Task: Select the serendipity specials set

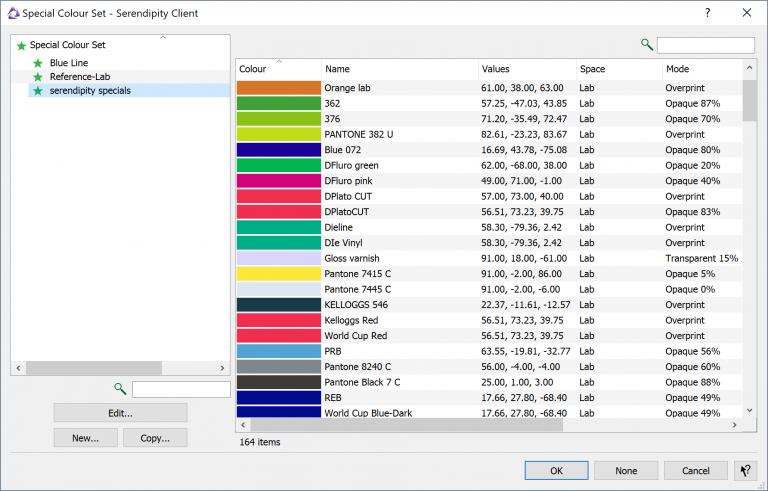Action: 90,91
